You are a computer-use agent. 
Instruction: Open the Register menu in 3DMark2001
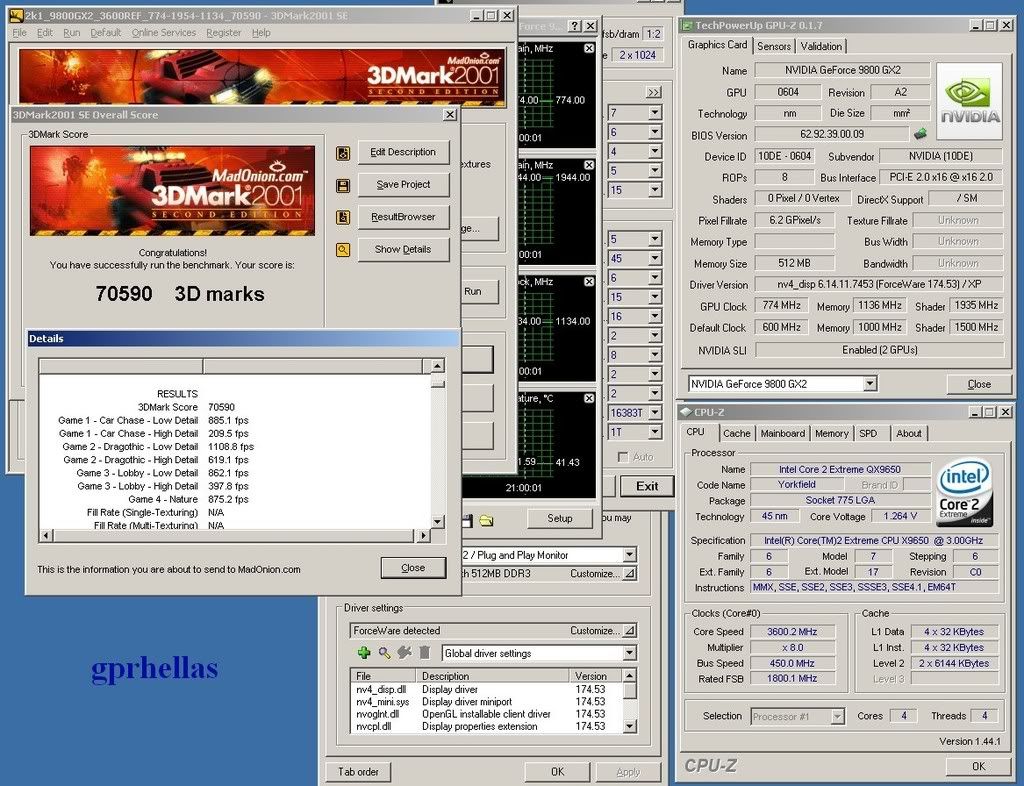click(224, 33)
